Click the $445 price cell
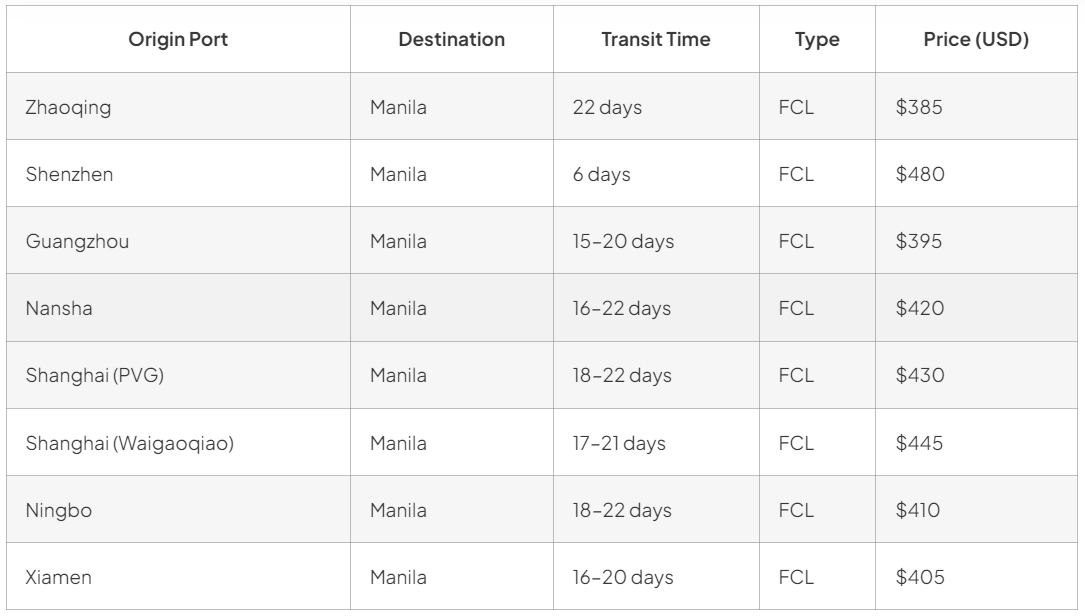The width and height of the screenshot is (1085, 616). pos(919,443)
